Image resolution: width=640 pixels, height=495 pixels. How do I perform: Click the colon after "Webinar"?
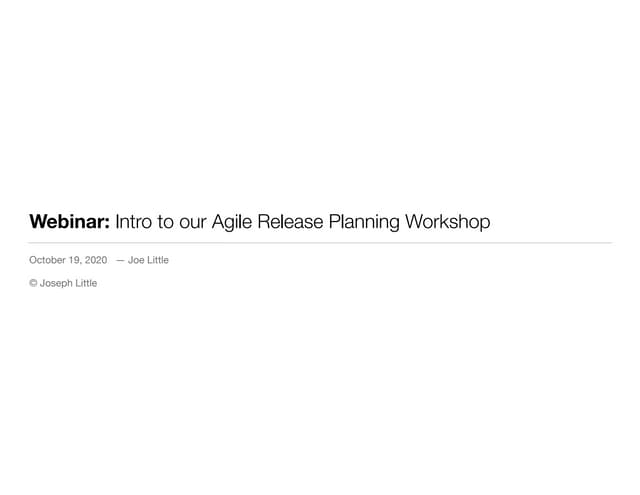(x=106, y=222)
